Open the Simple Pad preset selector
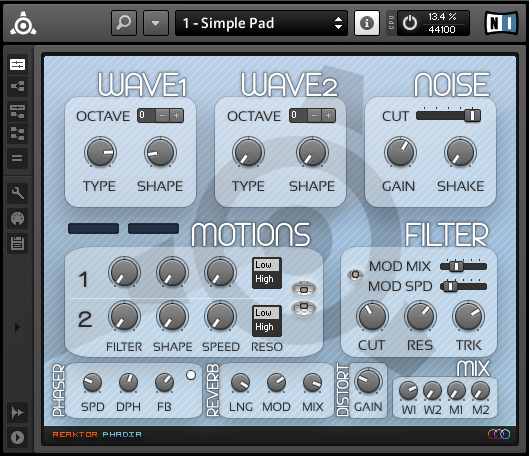 [x=261, y=23]
